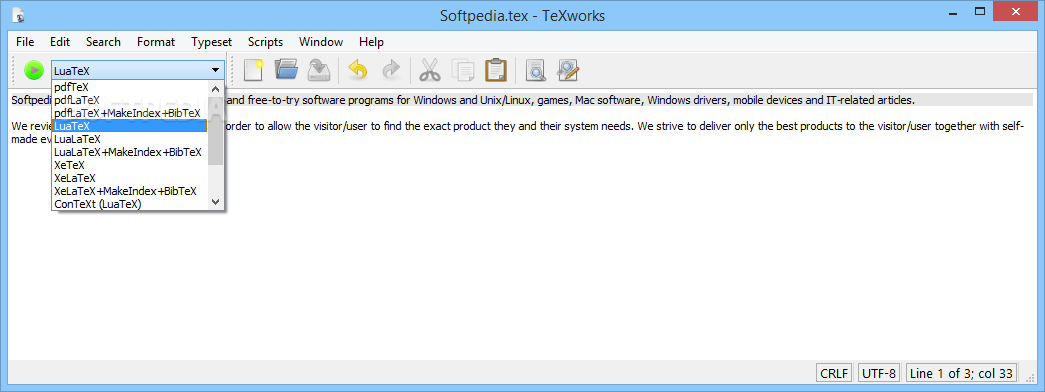Viewport: 1045px width, 392px height.
Task: Click the green Typeset run button
Action: coord(33,70)
